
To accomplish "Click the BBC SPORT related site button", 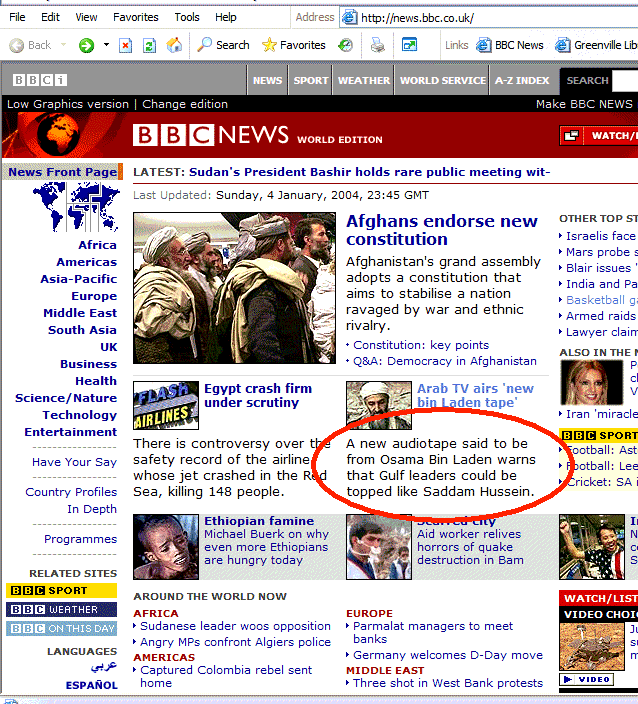I will [x=62, y=590].
